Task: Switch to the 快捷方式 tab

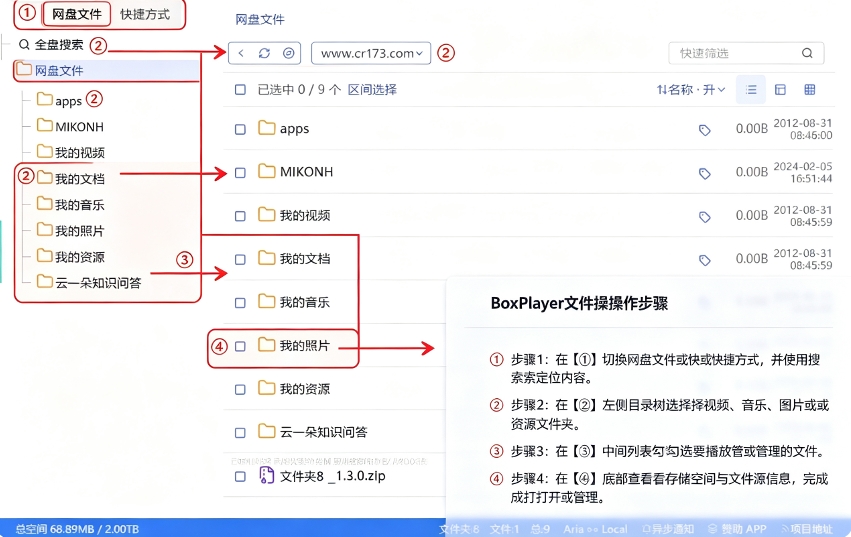Action: pyautogui.click(x=144, y=14)
